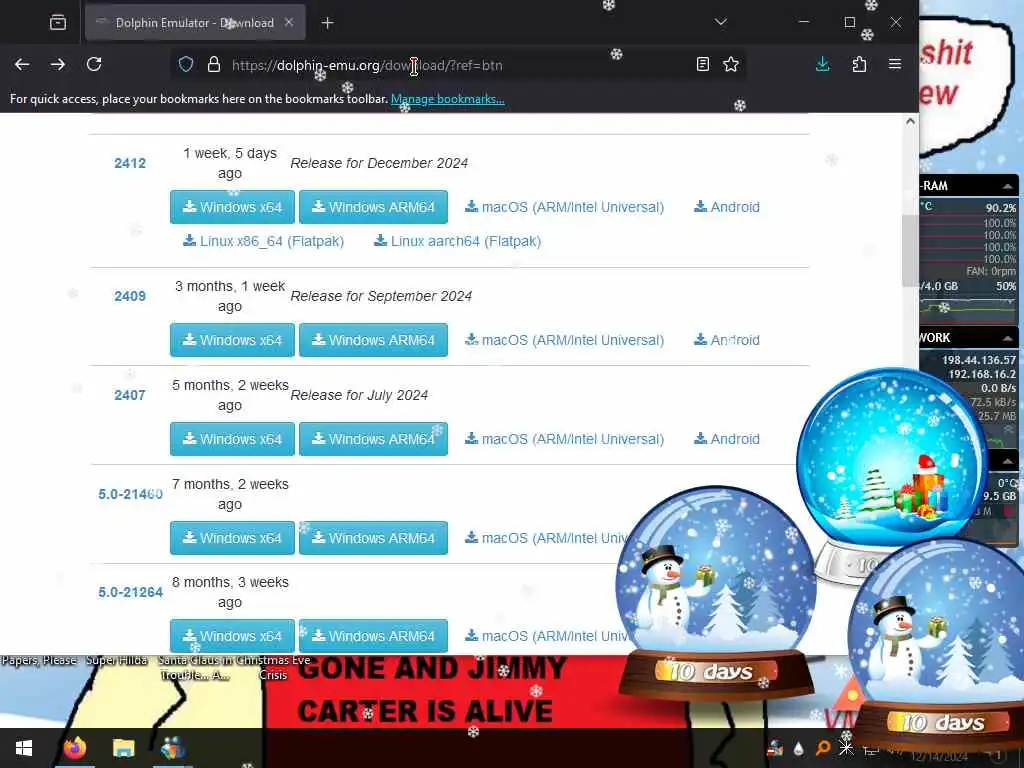The width and height of the screenshot is (1024, 768).
Task: Download 2412 macOS Universal build
Action: (x=564, y=207)
